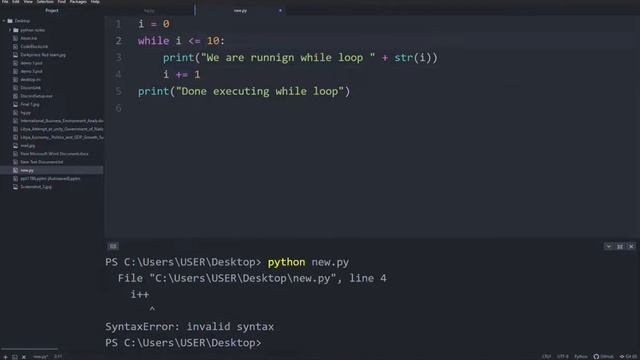Select the Project panel tab
The image size is (640, 360).
pos(52,11)
